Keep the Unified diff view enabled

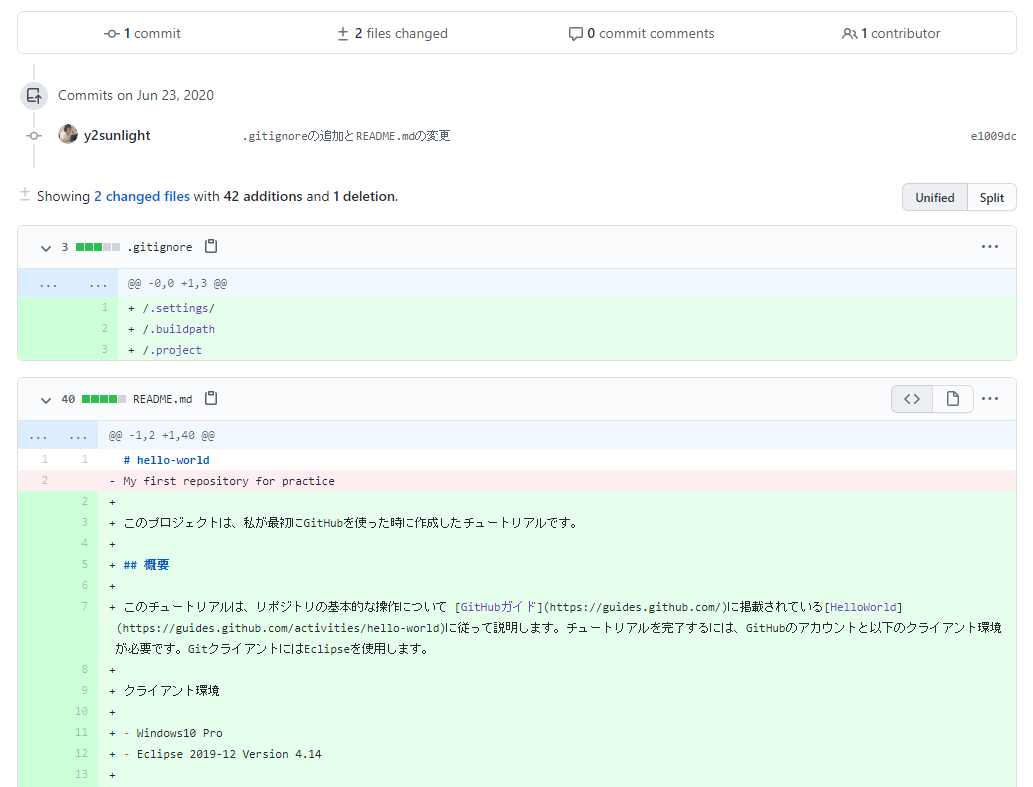[x=934, y=197]
